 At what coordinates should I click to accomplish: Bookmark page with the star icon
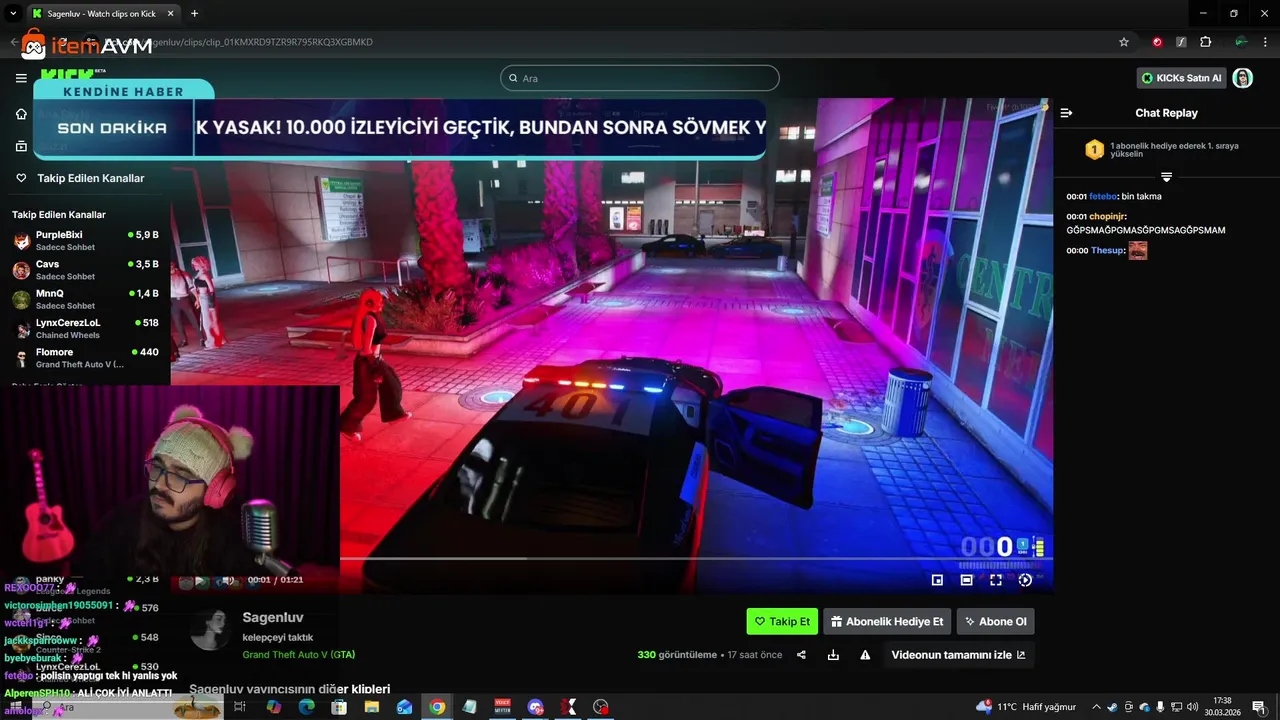click(x=1124, y=42)
